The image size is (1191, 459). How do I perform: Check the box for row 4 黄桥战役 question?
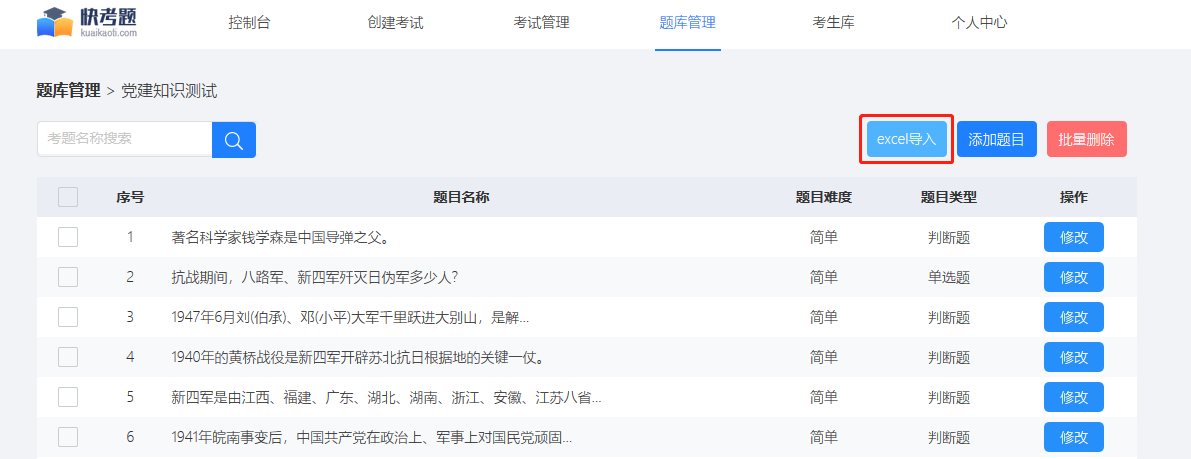pyautogui.click(x=68, y=357)
